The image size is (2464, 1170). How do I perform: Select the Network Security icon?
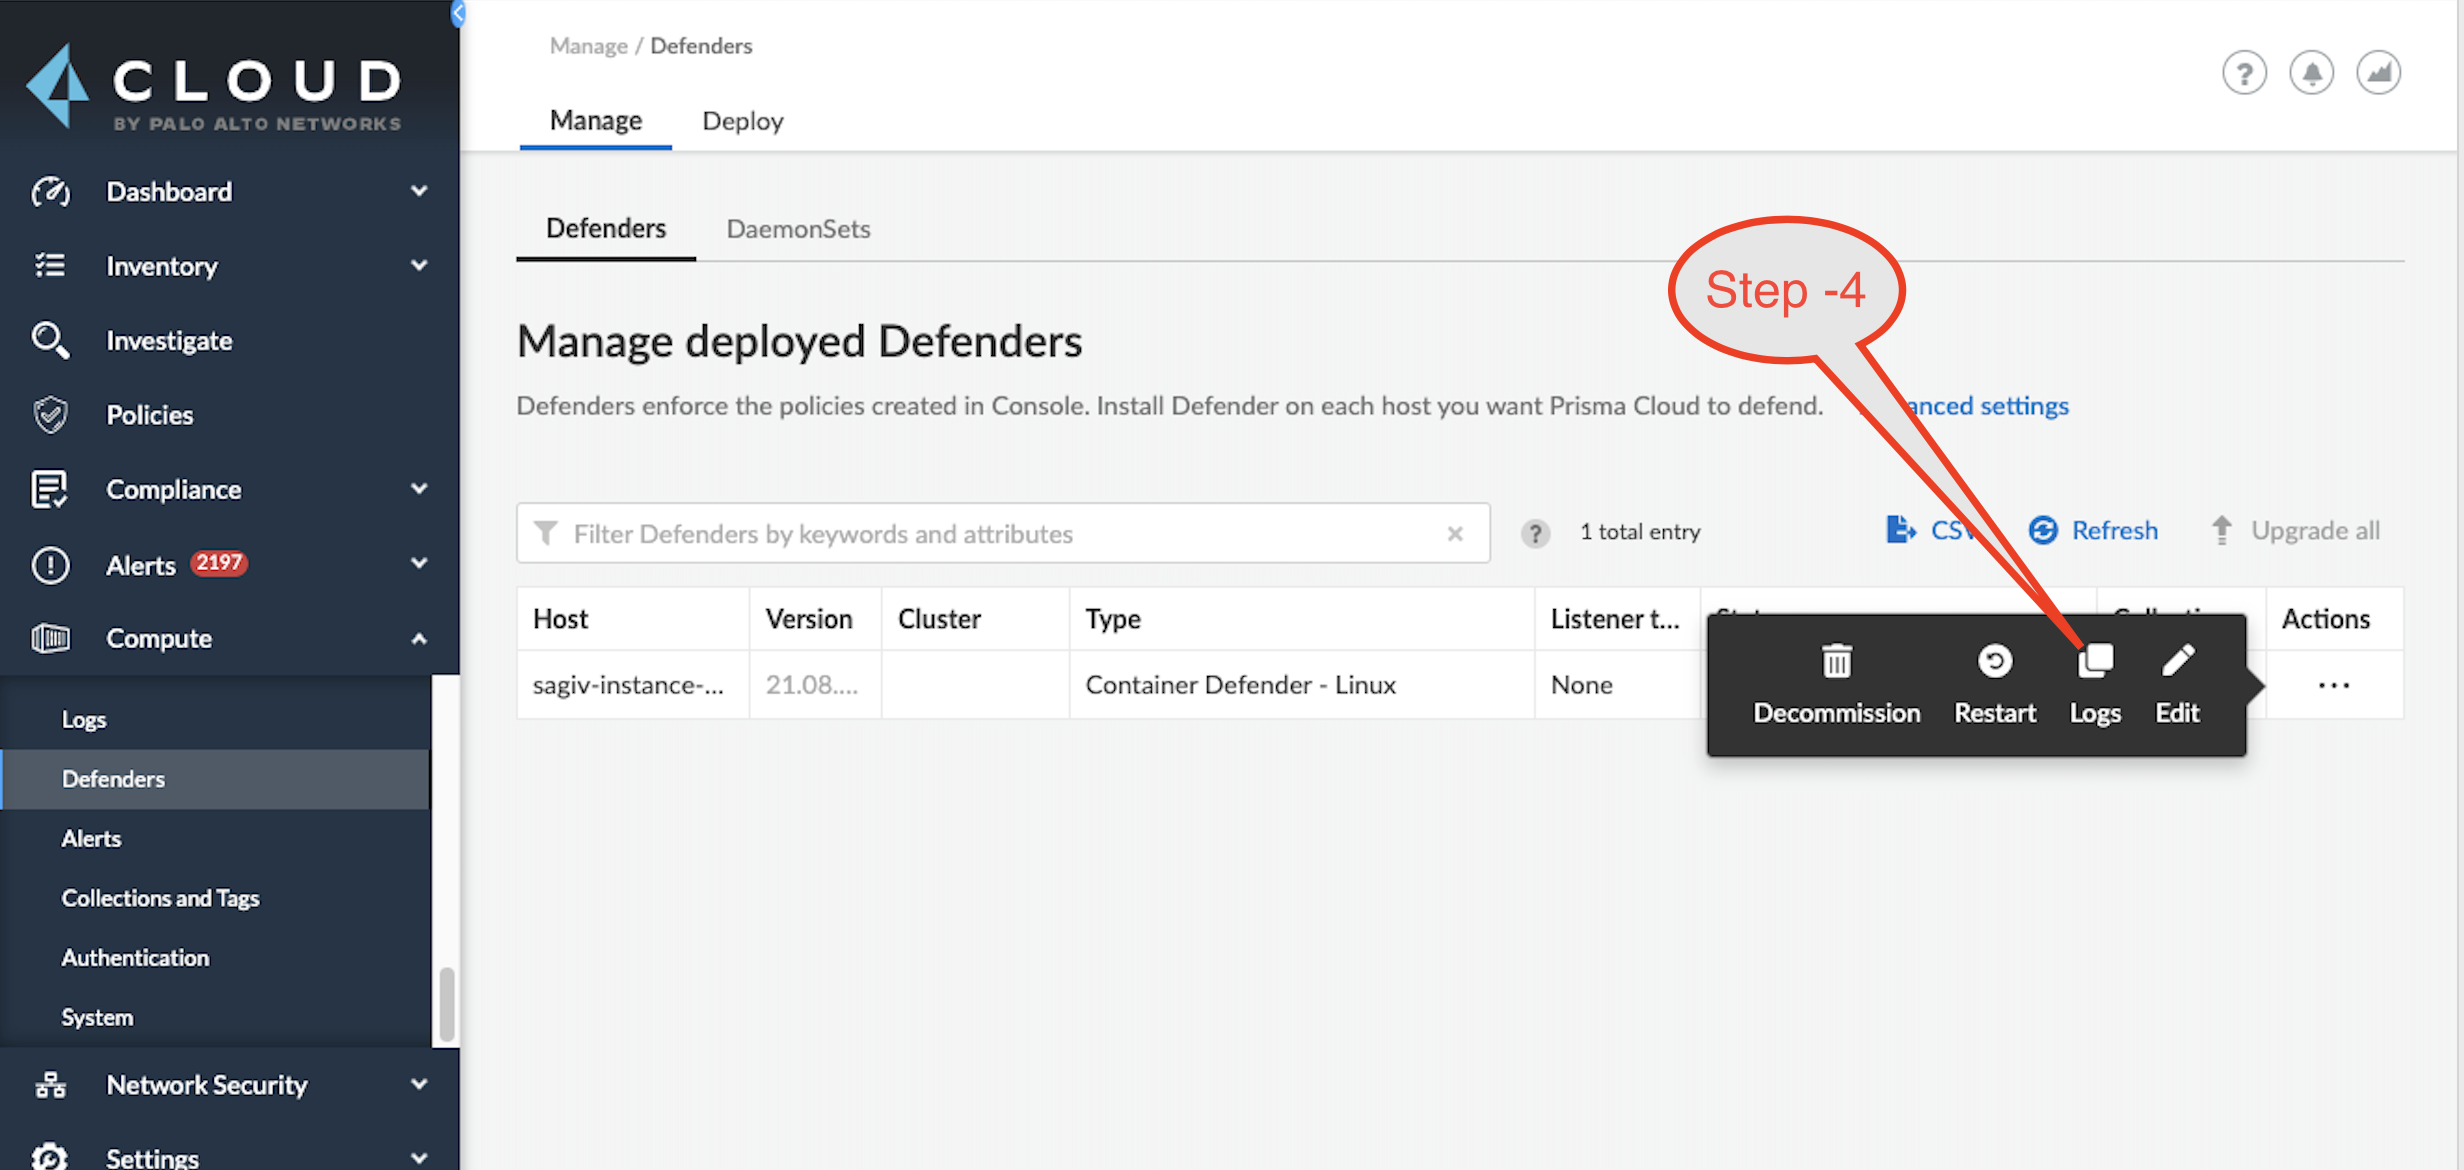click(x=50, y=1084)
